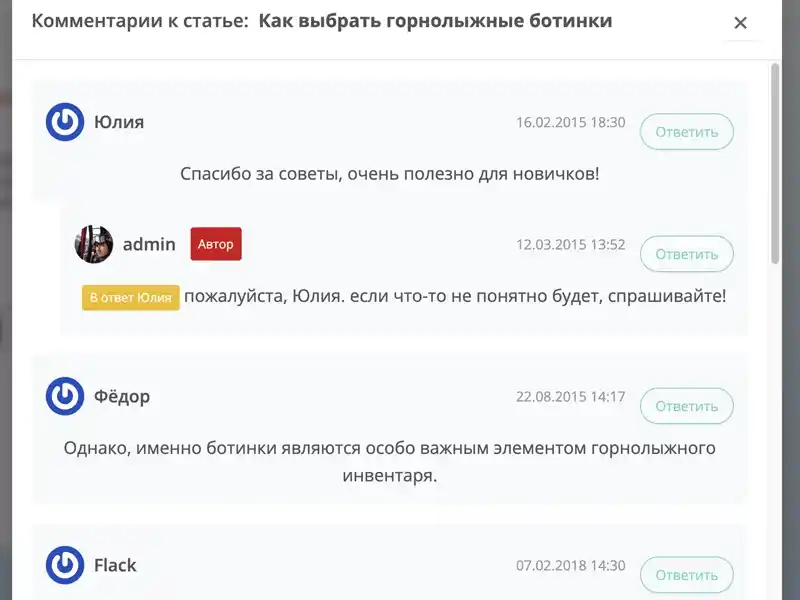Close the comments dialog with the X
800x600 pixels.
(741, 22)
